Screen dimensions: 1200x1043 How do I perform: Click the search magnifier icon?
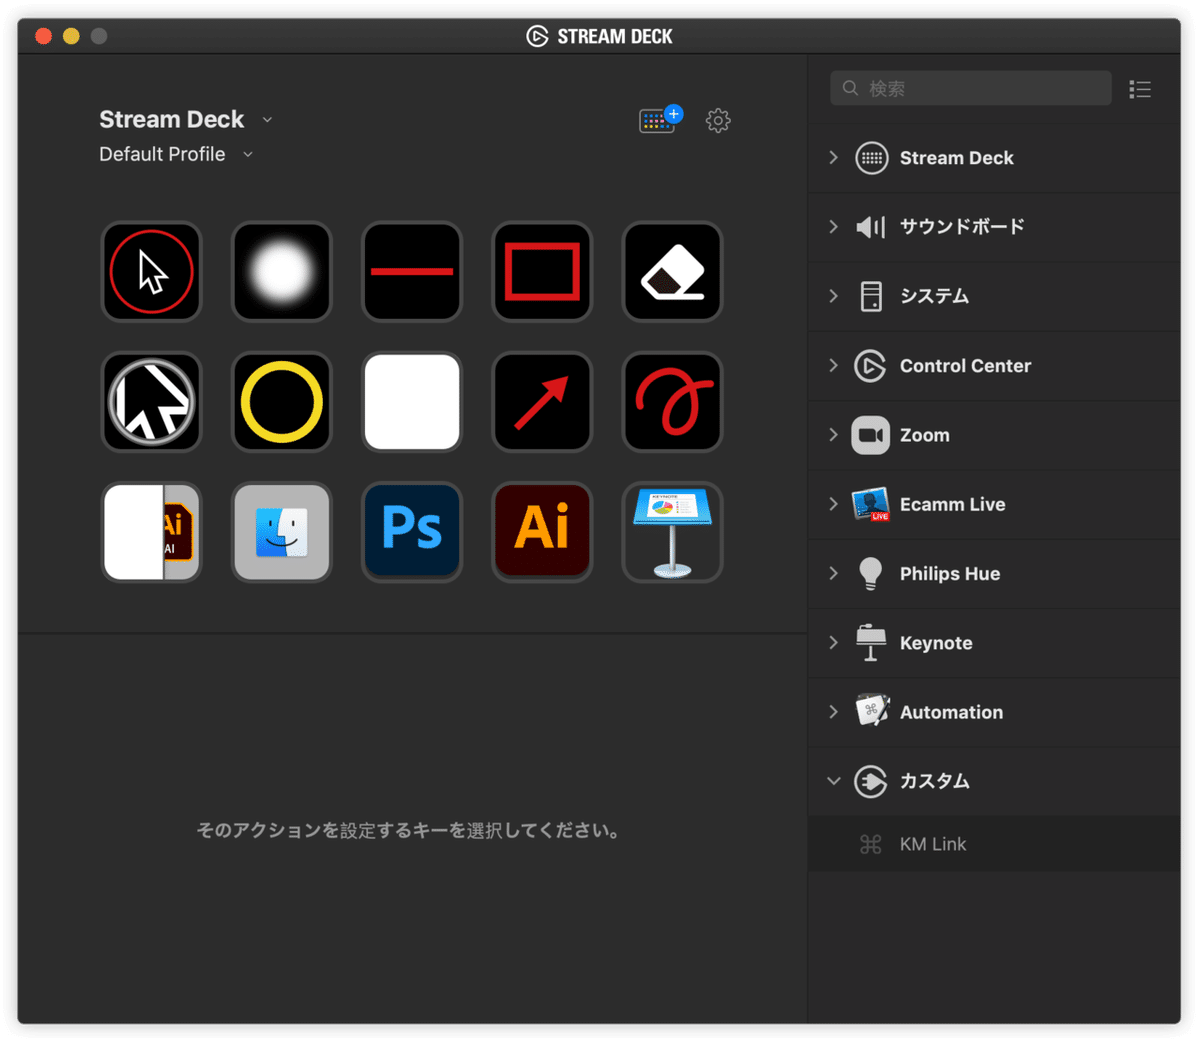[850, 88]
